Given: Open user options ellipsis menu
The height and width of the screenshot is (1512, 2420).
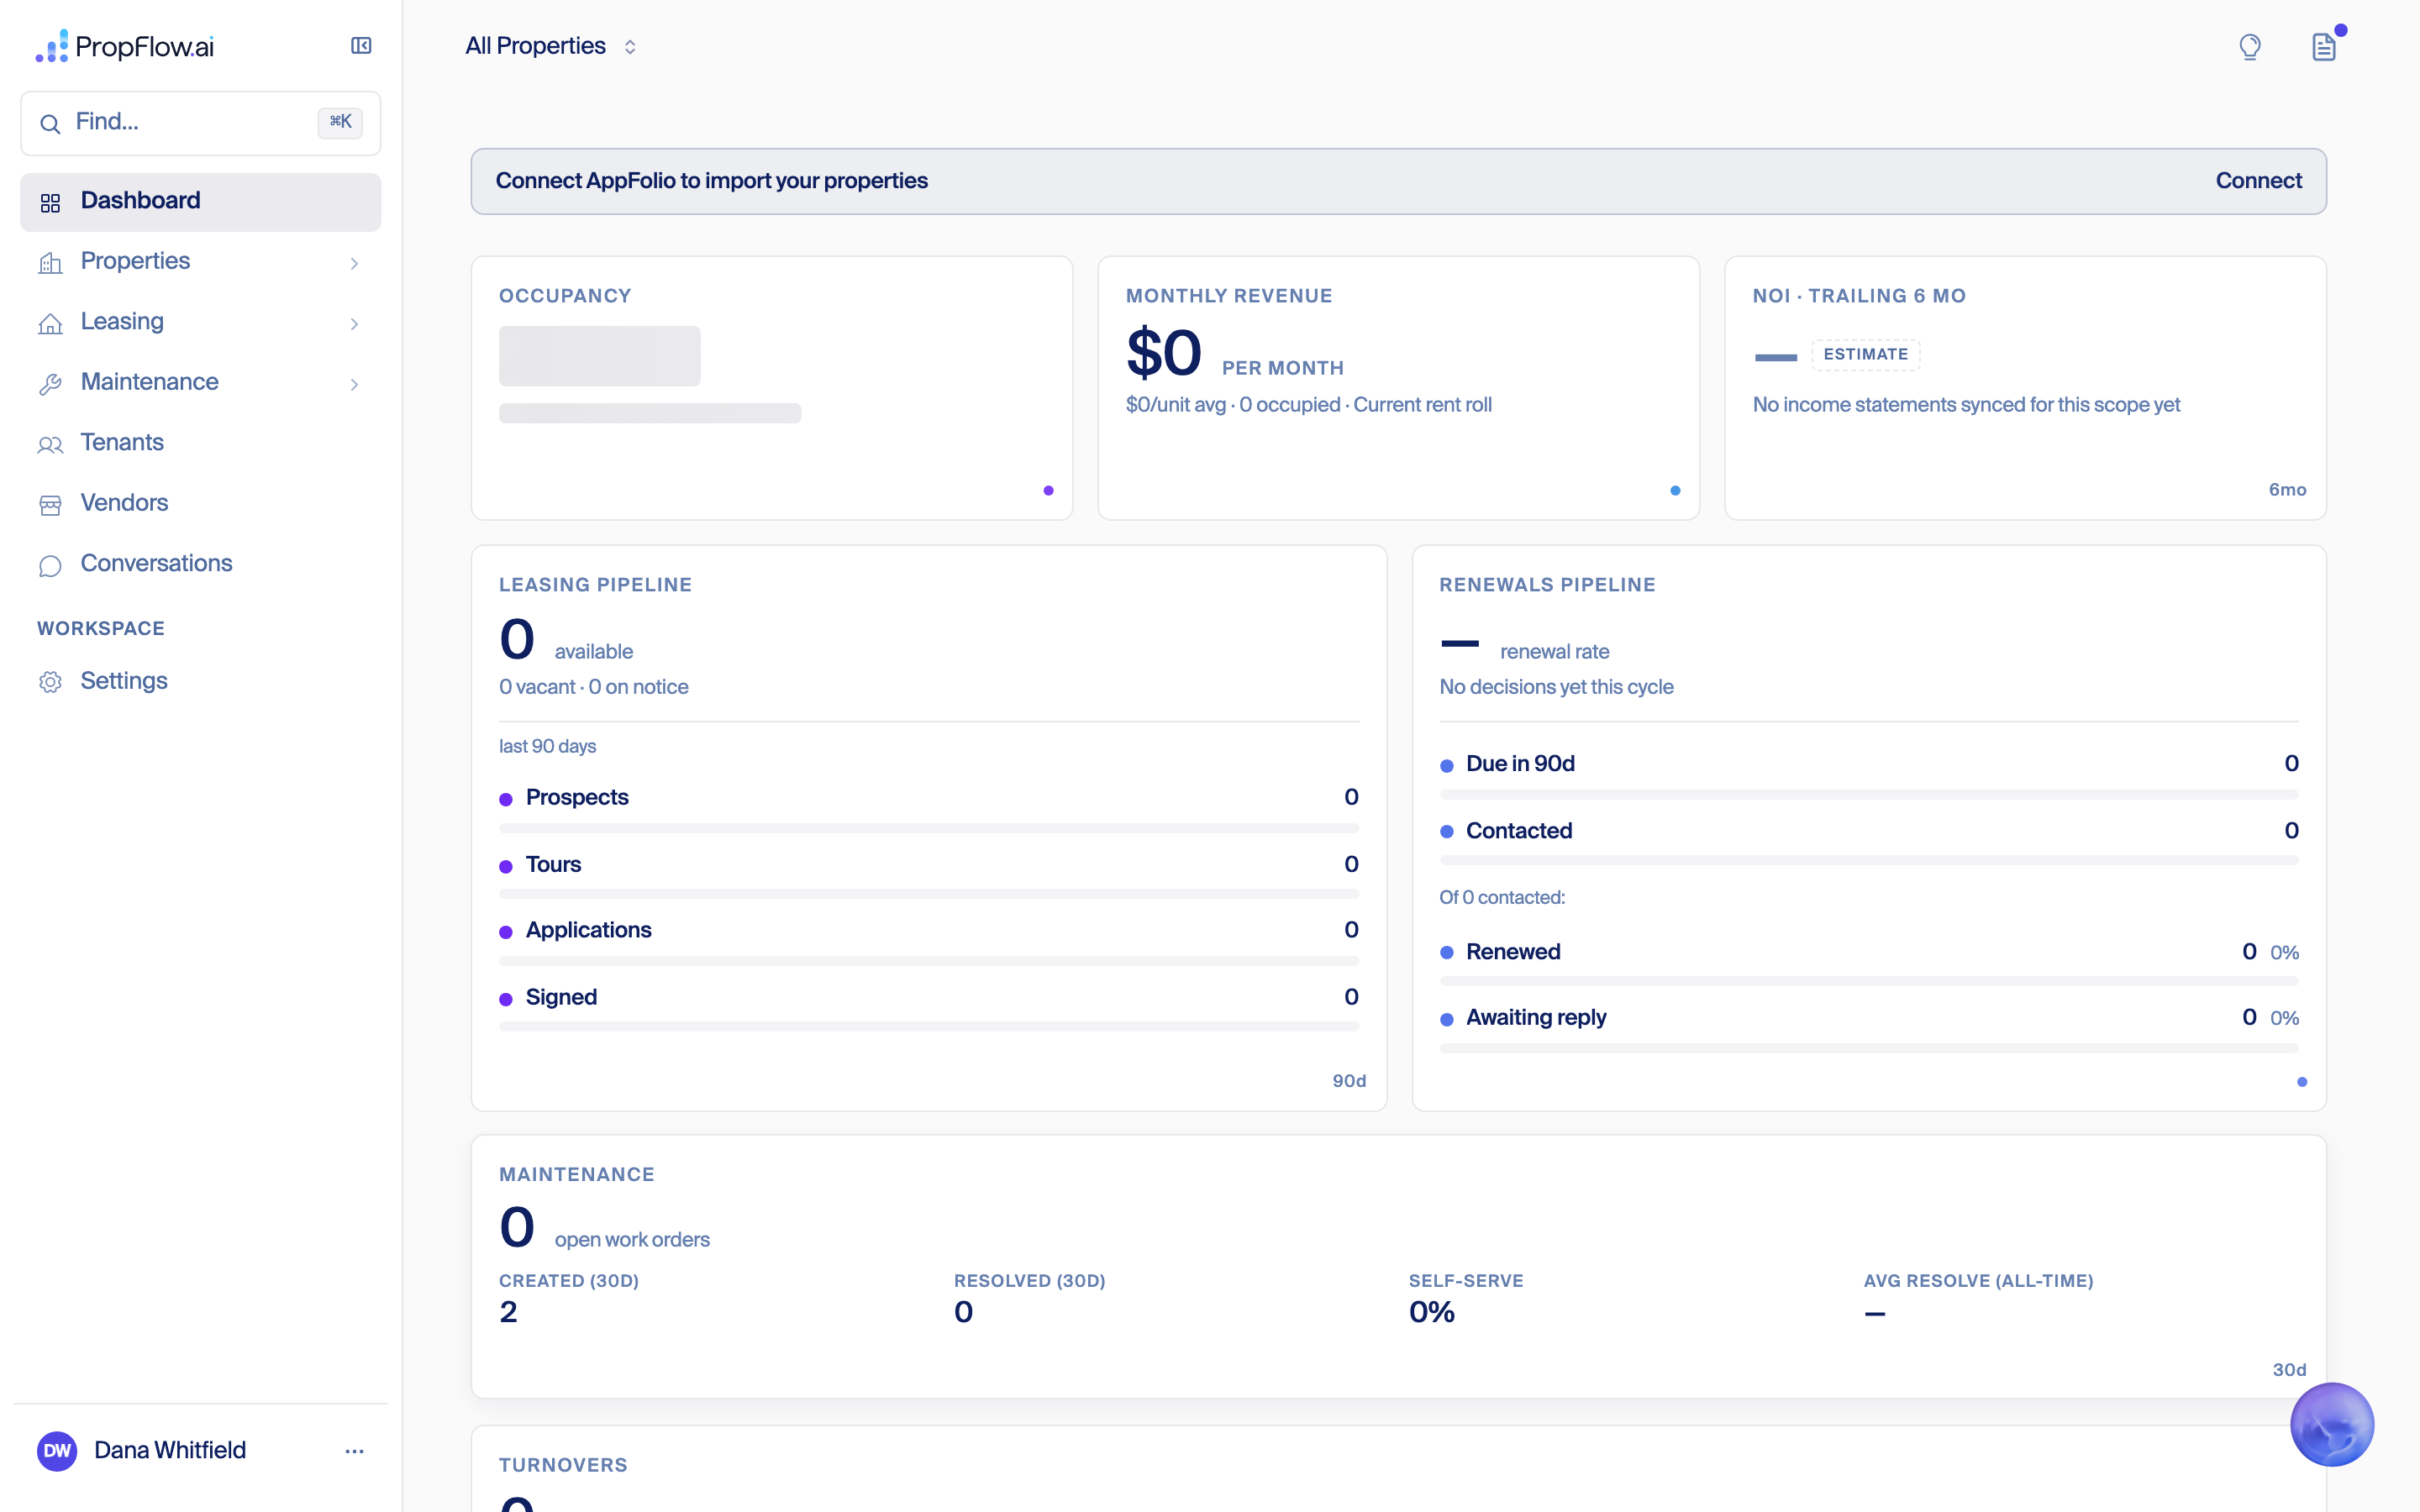Looking at the screenshot, I should click(x=354, y=1451).
